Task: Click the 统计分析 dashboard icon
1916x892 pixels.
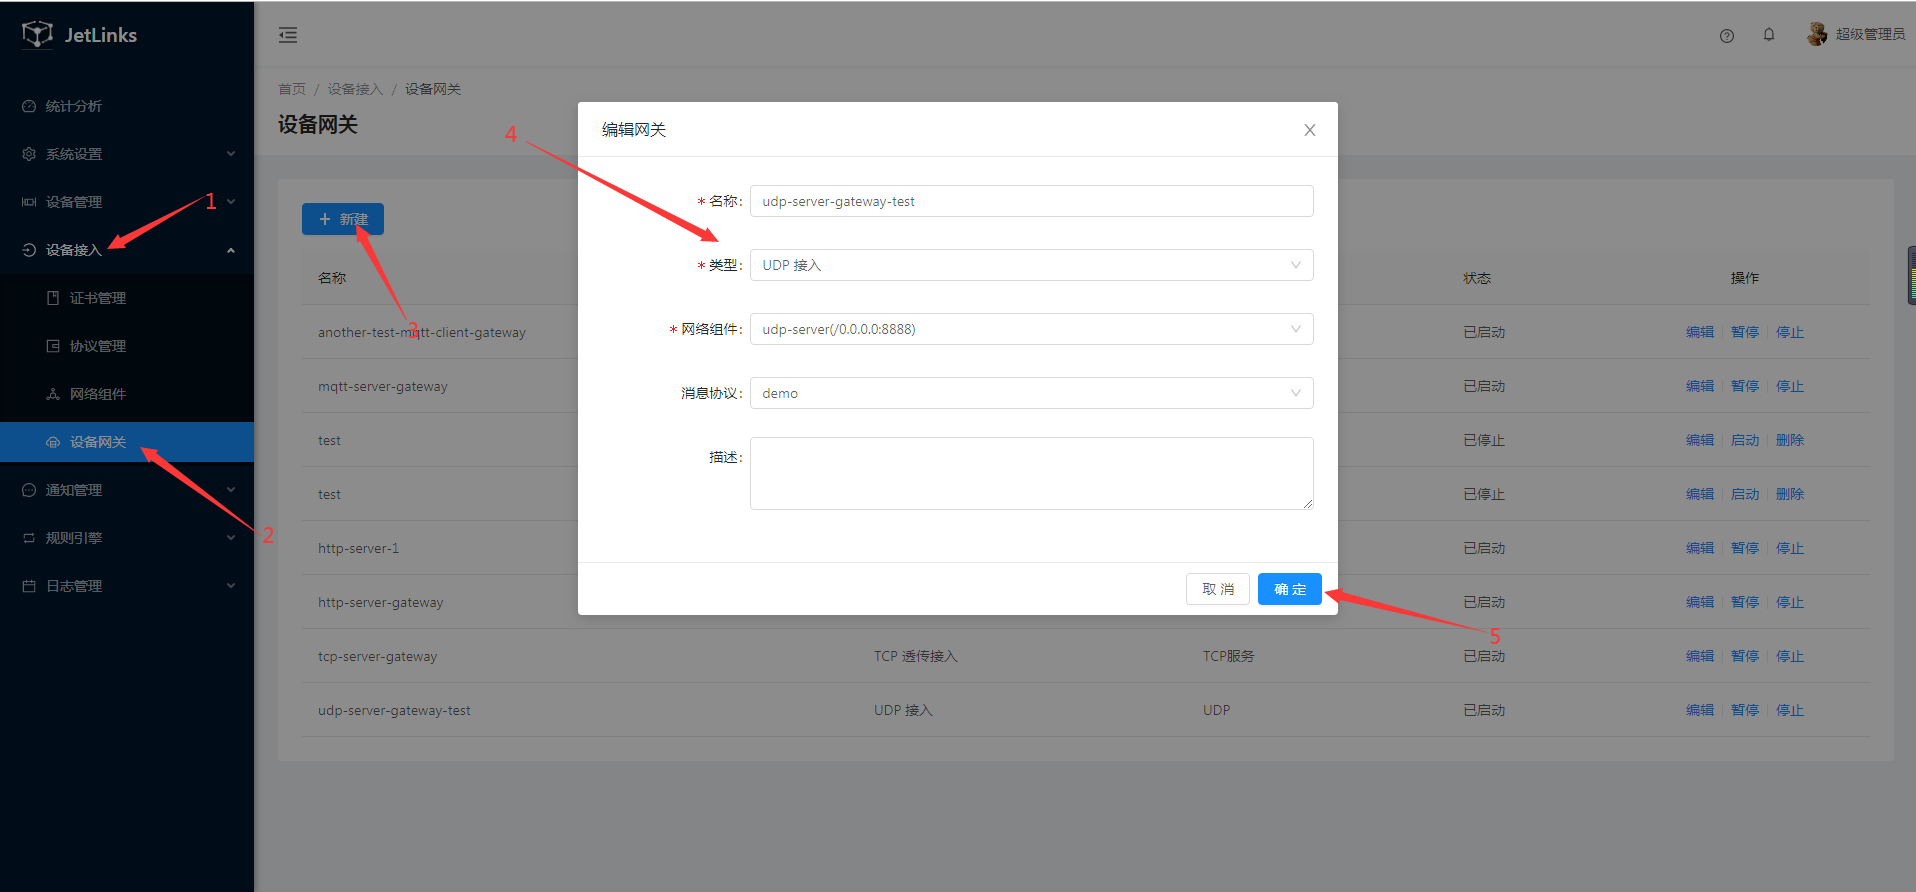Action: (x=29, y=106)
